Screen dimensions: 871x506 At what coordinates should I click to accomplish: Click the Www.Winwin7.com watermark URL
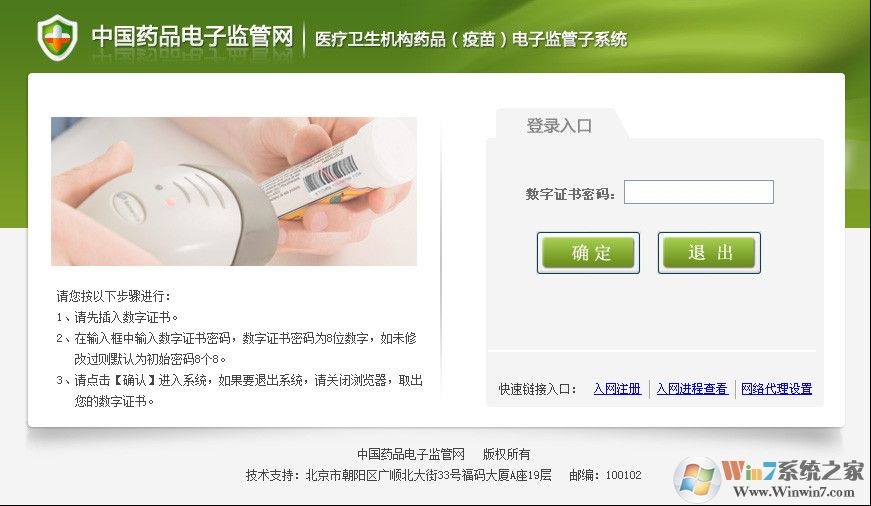[x=794, y=492]
